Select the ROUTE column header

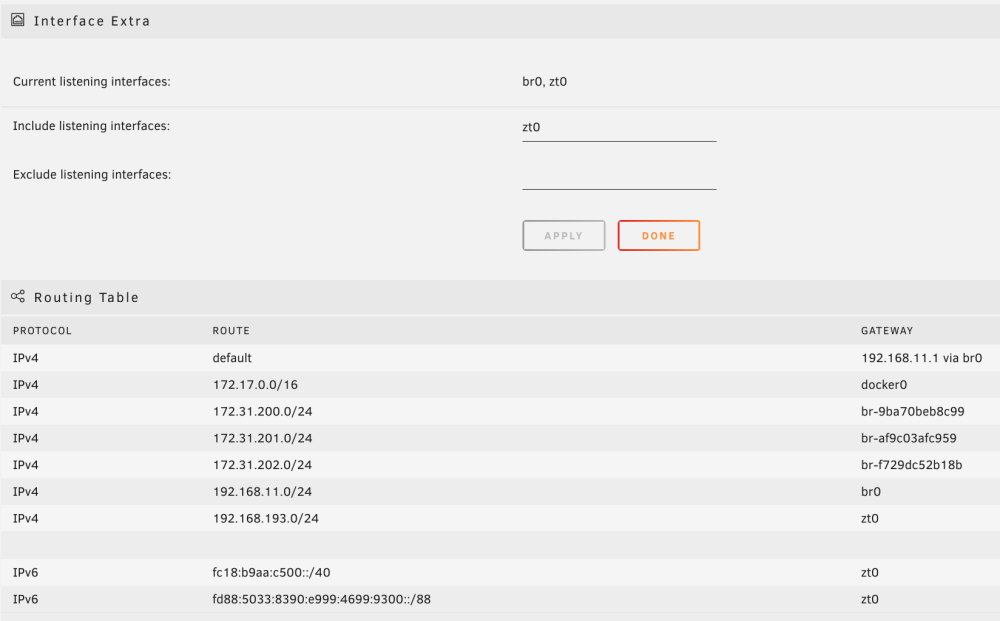click(x=231, y=331)
